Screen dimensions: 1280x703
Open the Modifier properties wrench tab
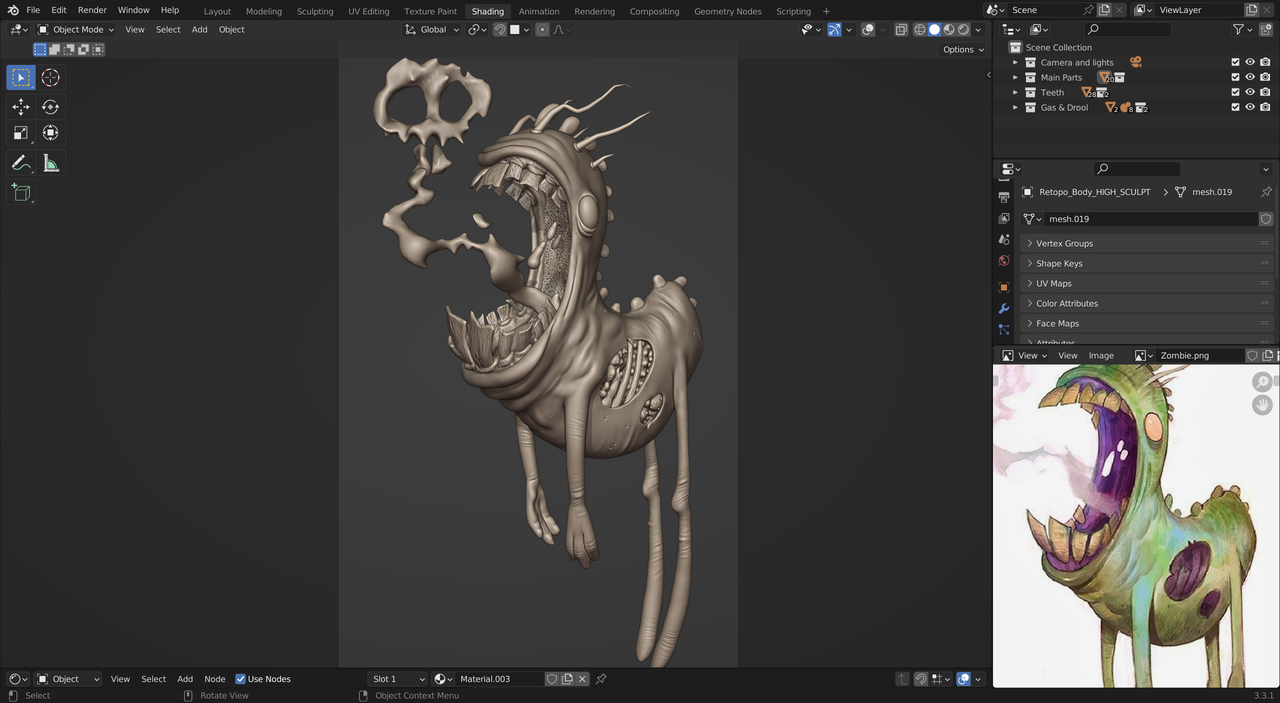pyautogui.click(x=1004, y=308)
